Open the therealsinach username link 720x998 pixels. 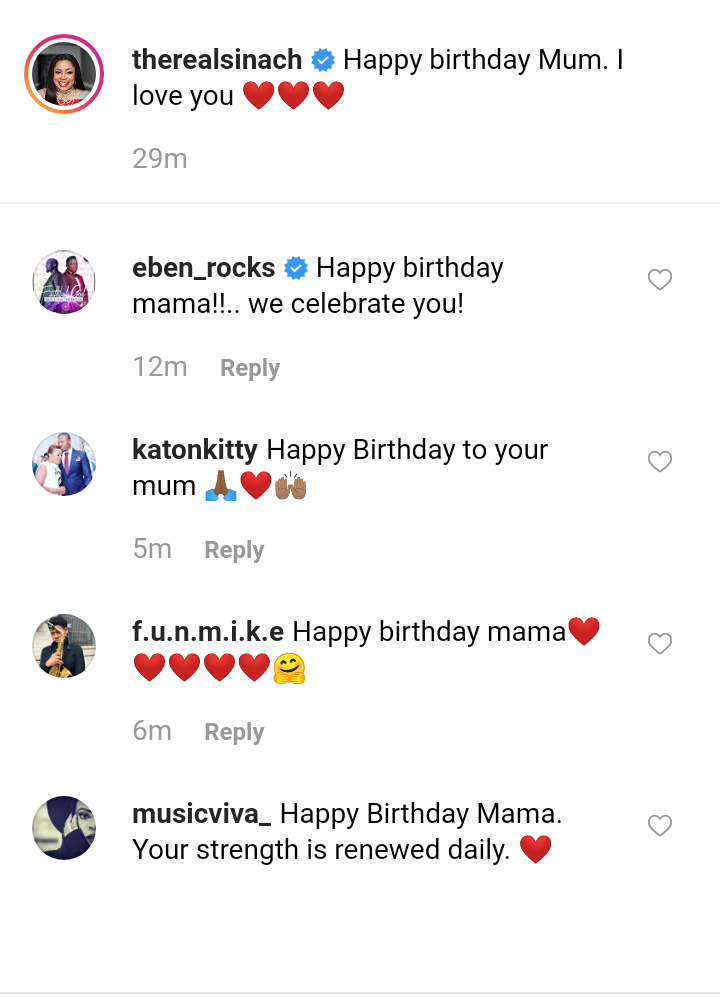217,60
